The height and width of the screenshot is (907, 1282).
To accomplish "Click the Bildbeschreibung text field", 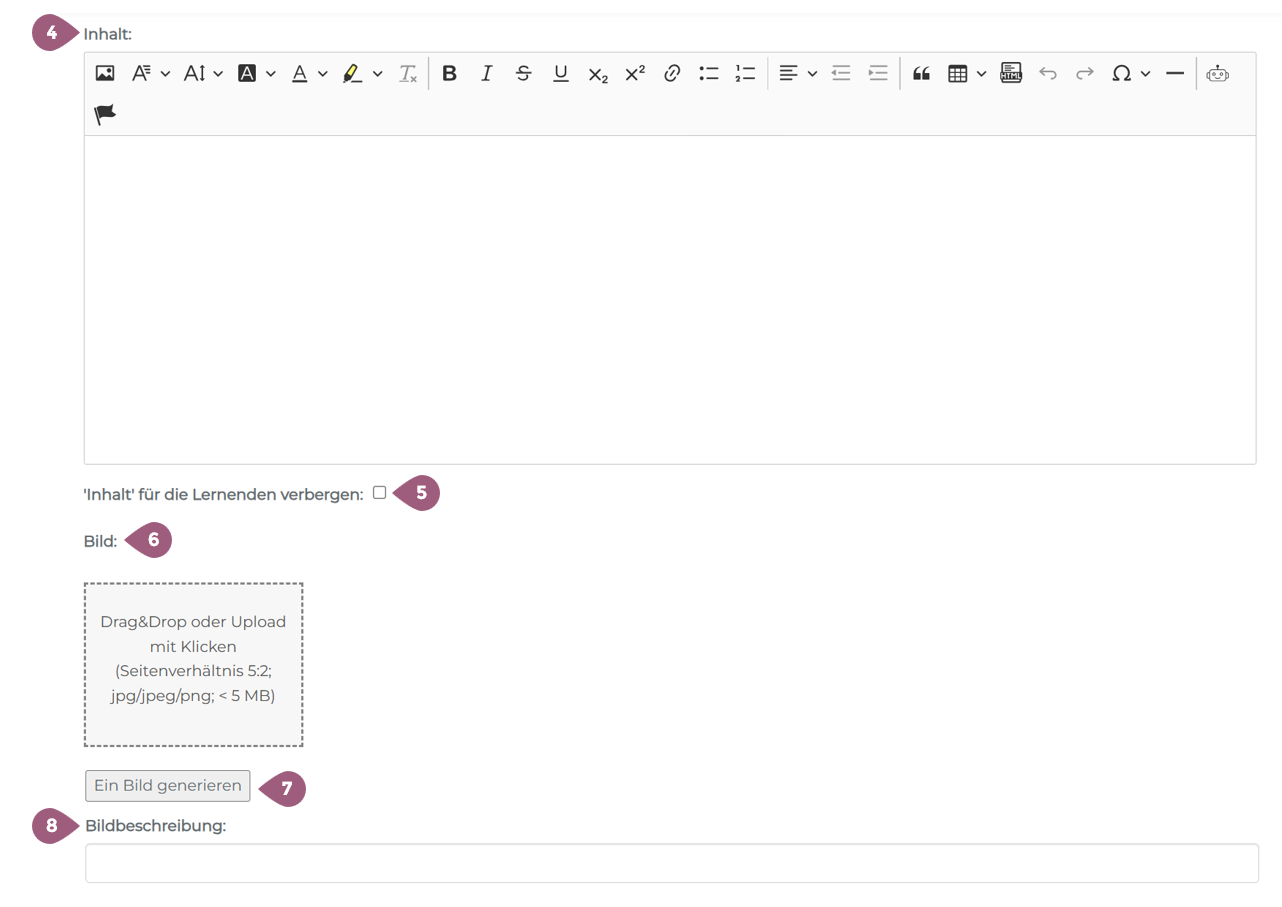I will [671, 863].
